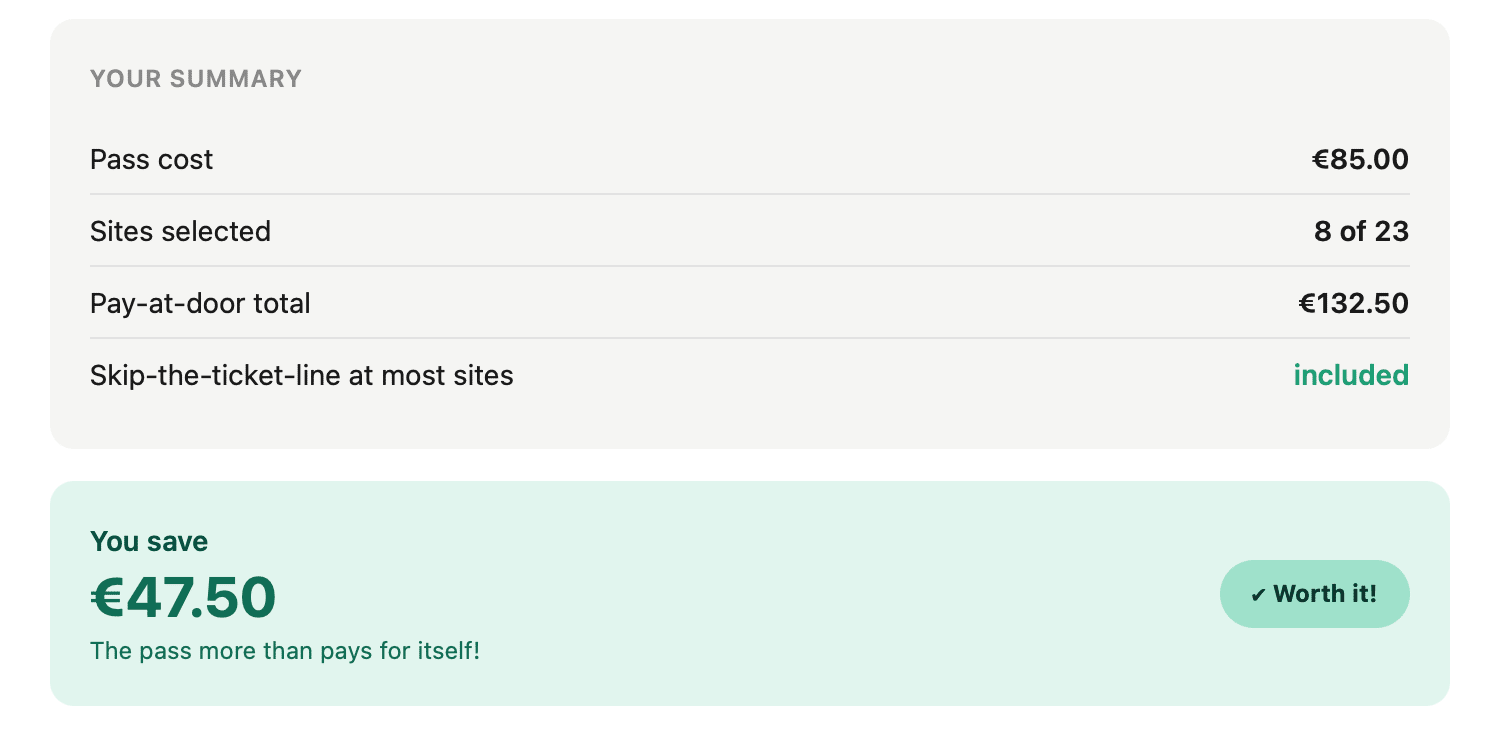Viewport: 1508px width, 730px height.
Task: Click the euro symbol in the €47.50 savings figure
Action: (107, 598)
